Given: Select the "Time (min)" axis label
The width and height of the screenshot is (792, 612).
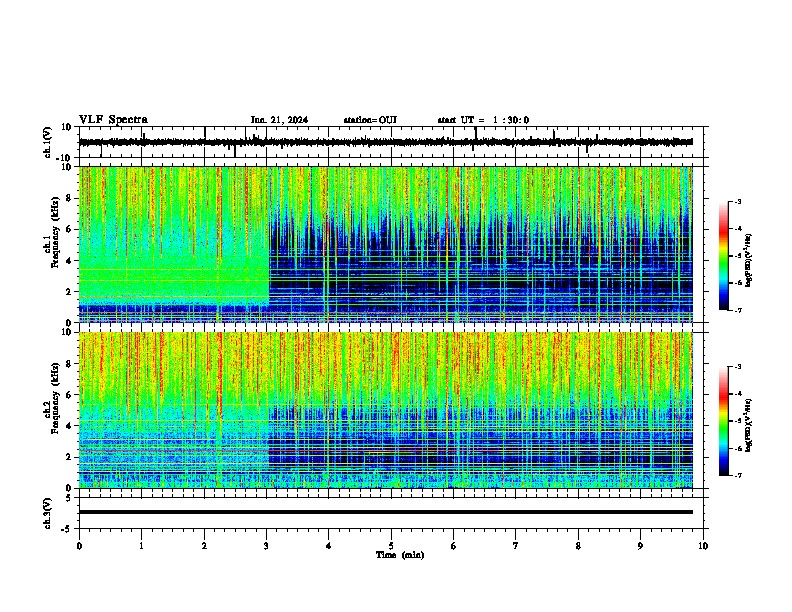Looking at the screenshot, I should [x=400, y=555].
